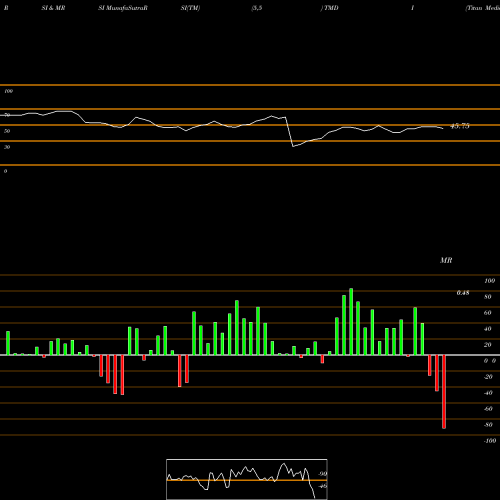The image size is (500, 500).
Task: Click the MR axis label -100
Action: point(490,441)
